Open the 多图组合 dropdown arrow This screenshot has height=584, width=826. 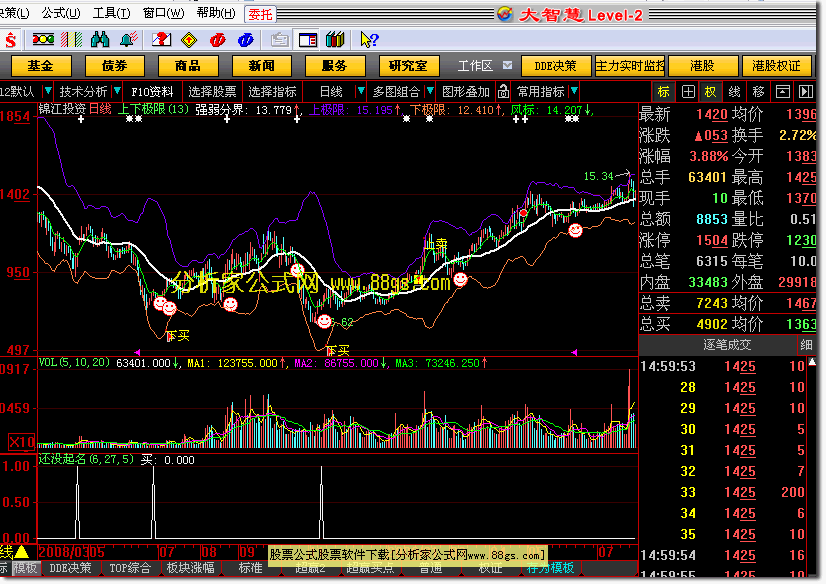430,91
